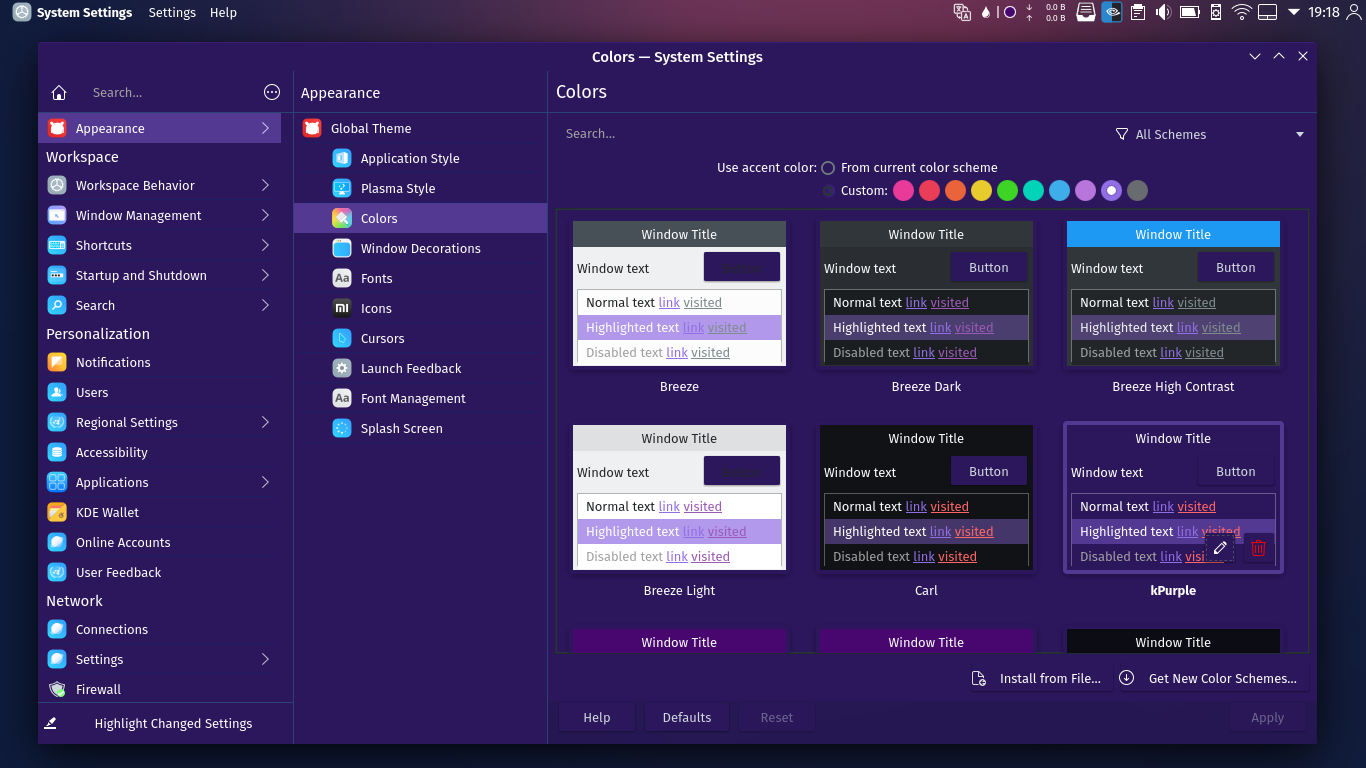Expand the Workspace Behavior chevron

(265, 185)
